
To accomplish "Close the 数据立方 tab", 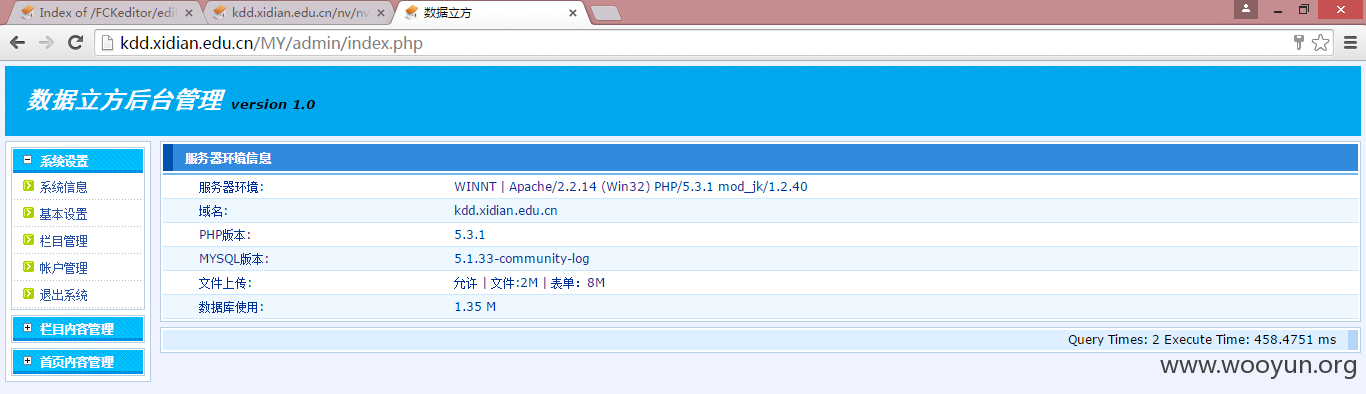I will [x=572, y=13].
